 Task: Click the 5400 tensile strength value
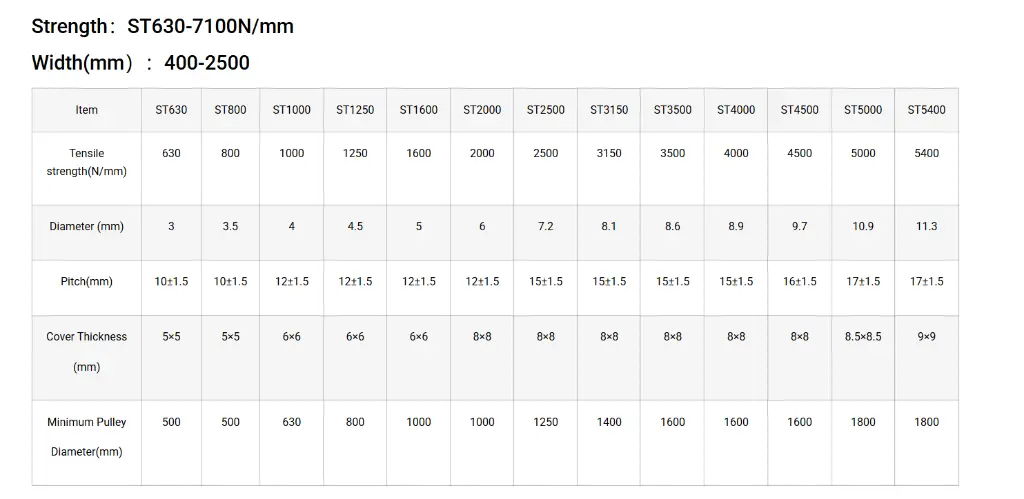927,153
